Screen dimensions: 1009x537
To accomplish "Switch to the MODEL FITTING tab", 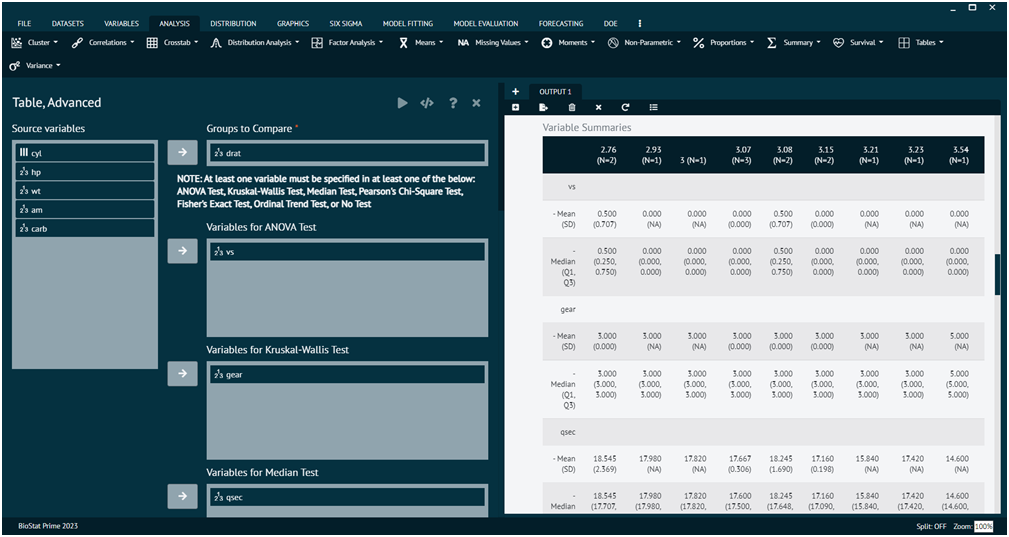I will tap(407, 24).
